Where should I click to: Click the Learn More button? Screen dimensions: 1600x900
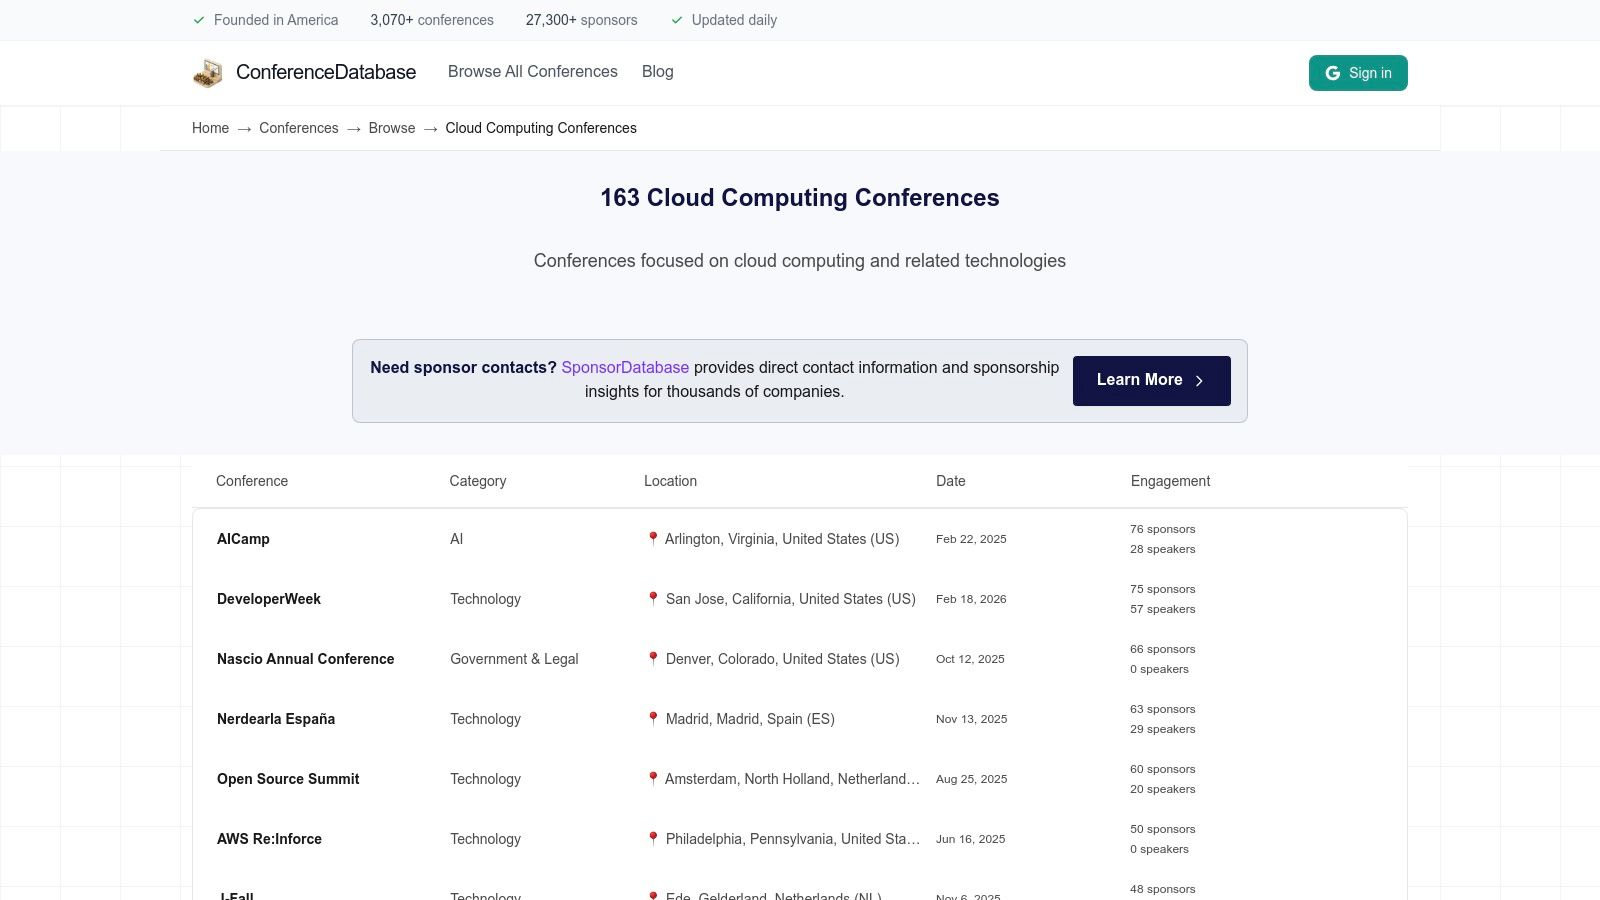1152,381
